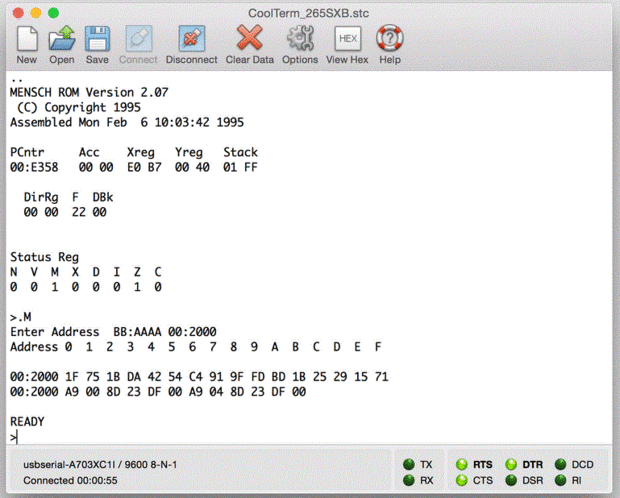Click the usbserial port status text

[x=100, y=464]
